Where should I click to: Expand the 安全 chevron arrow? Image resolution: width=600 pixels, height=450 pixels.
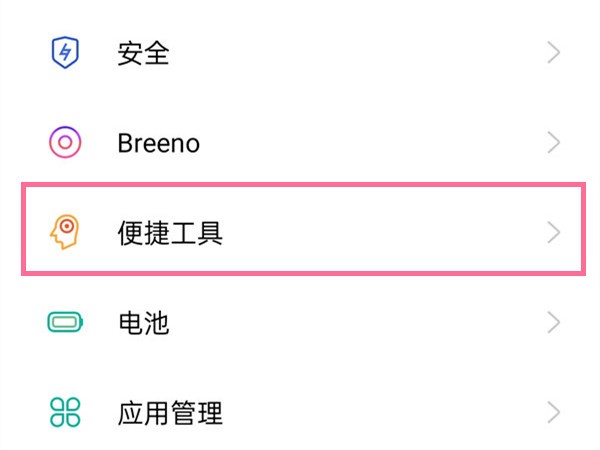(x=554, y=53)
